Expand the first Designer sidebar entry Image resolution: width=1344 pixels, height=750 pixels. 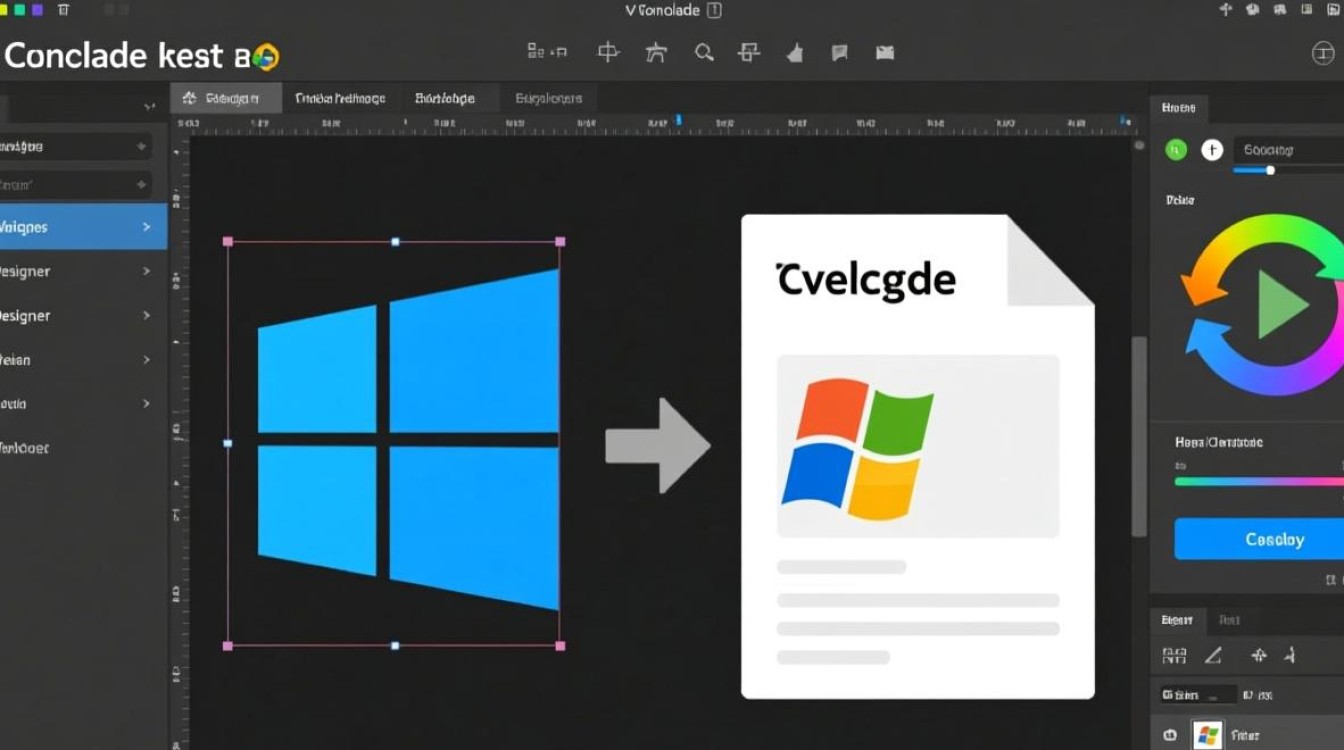click(x=147, y=271)
